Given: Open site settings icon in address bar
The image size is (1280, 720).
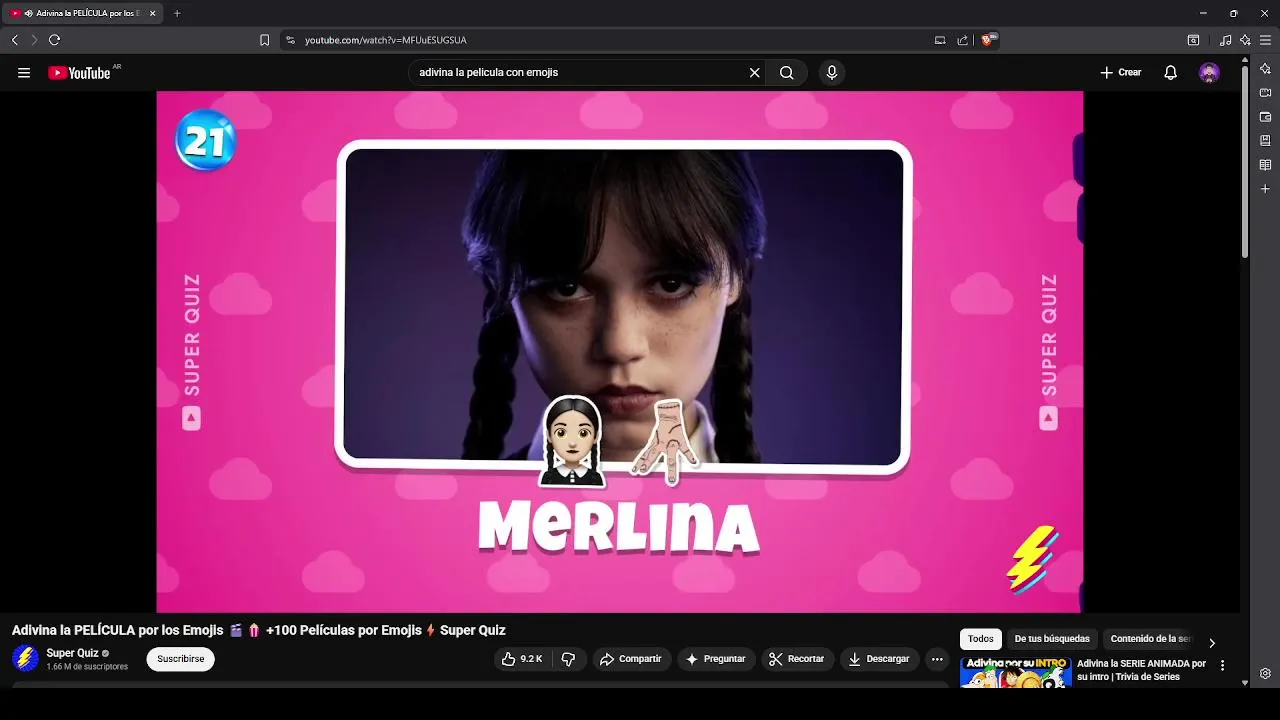Looking at the screenshot, I should pyautogui.click(x=291, y=40).
